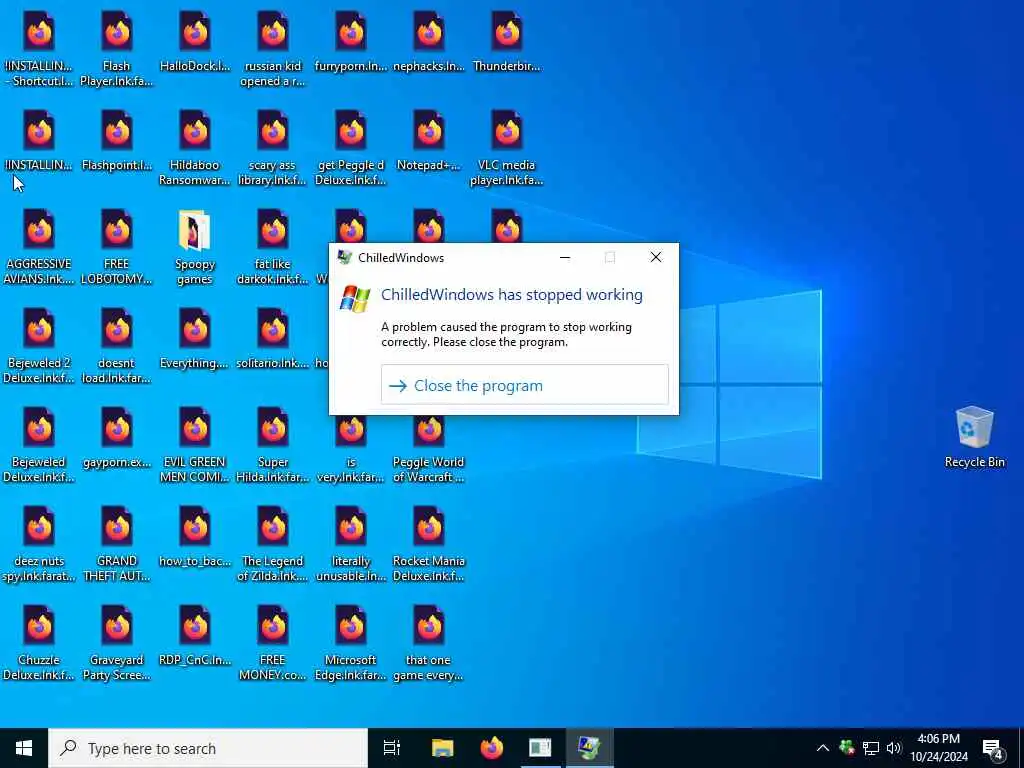Select the get Peggle d Deluxe icon
This screenshot has height=768, width=1024.
click(351, 150)
